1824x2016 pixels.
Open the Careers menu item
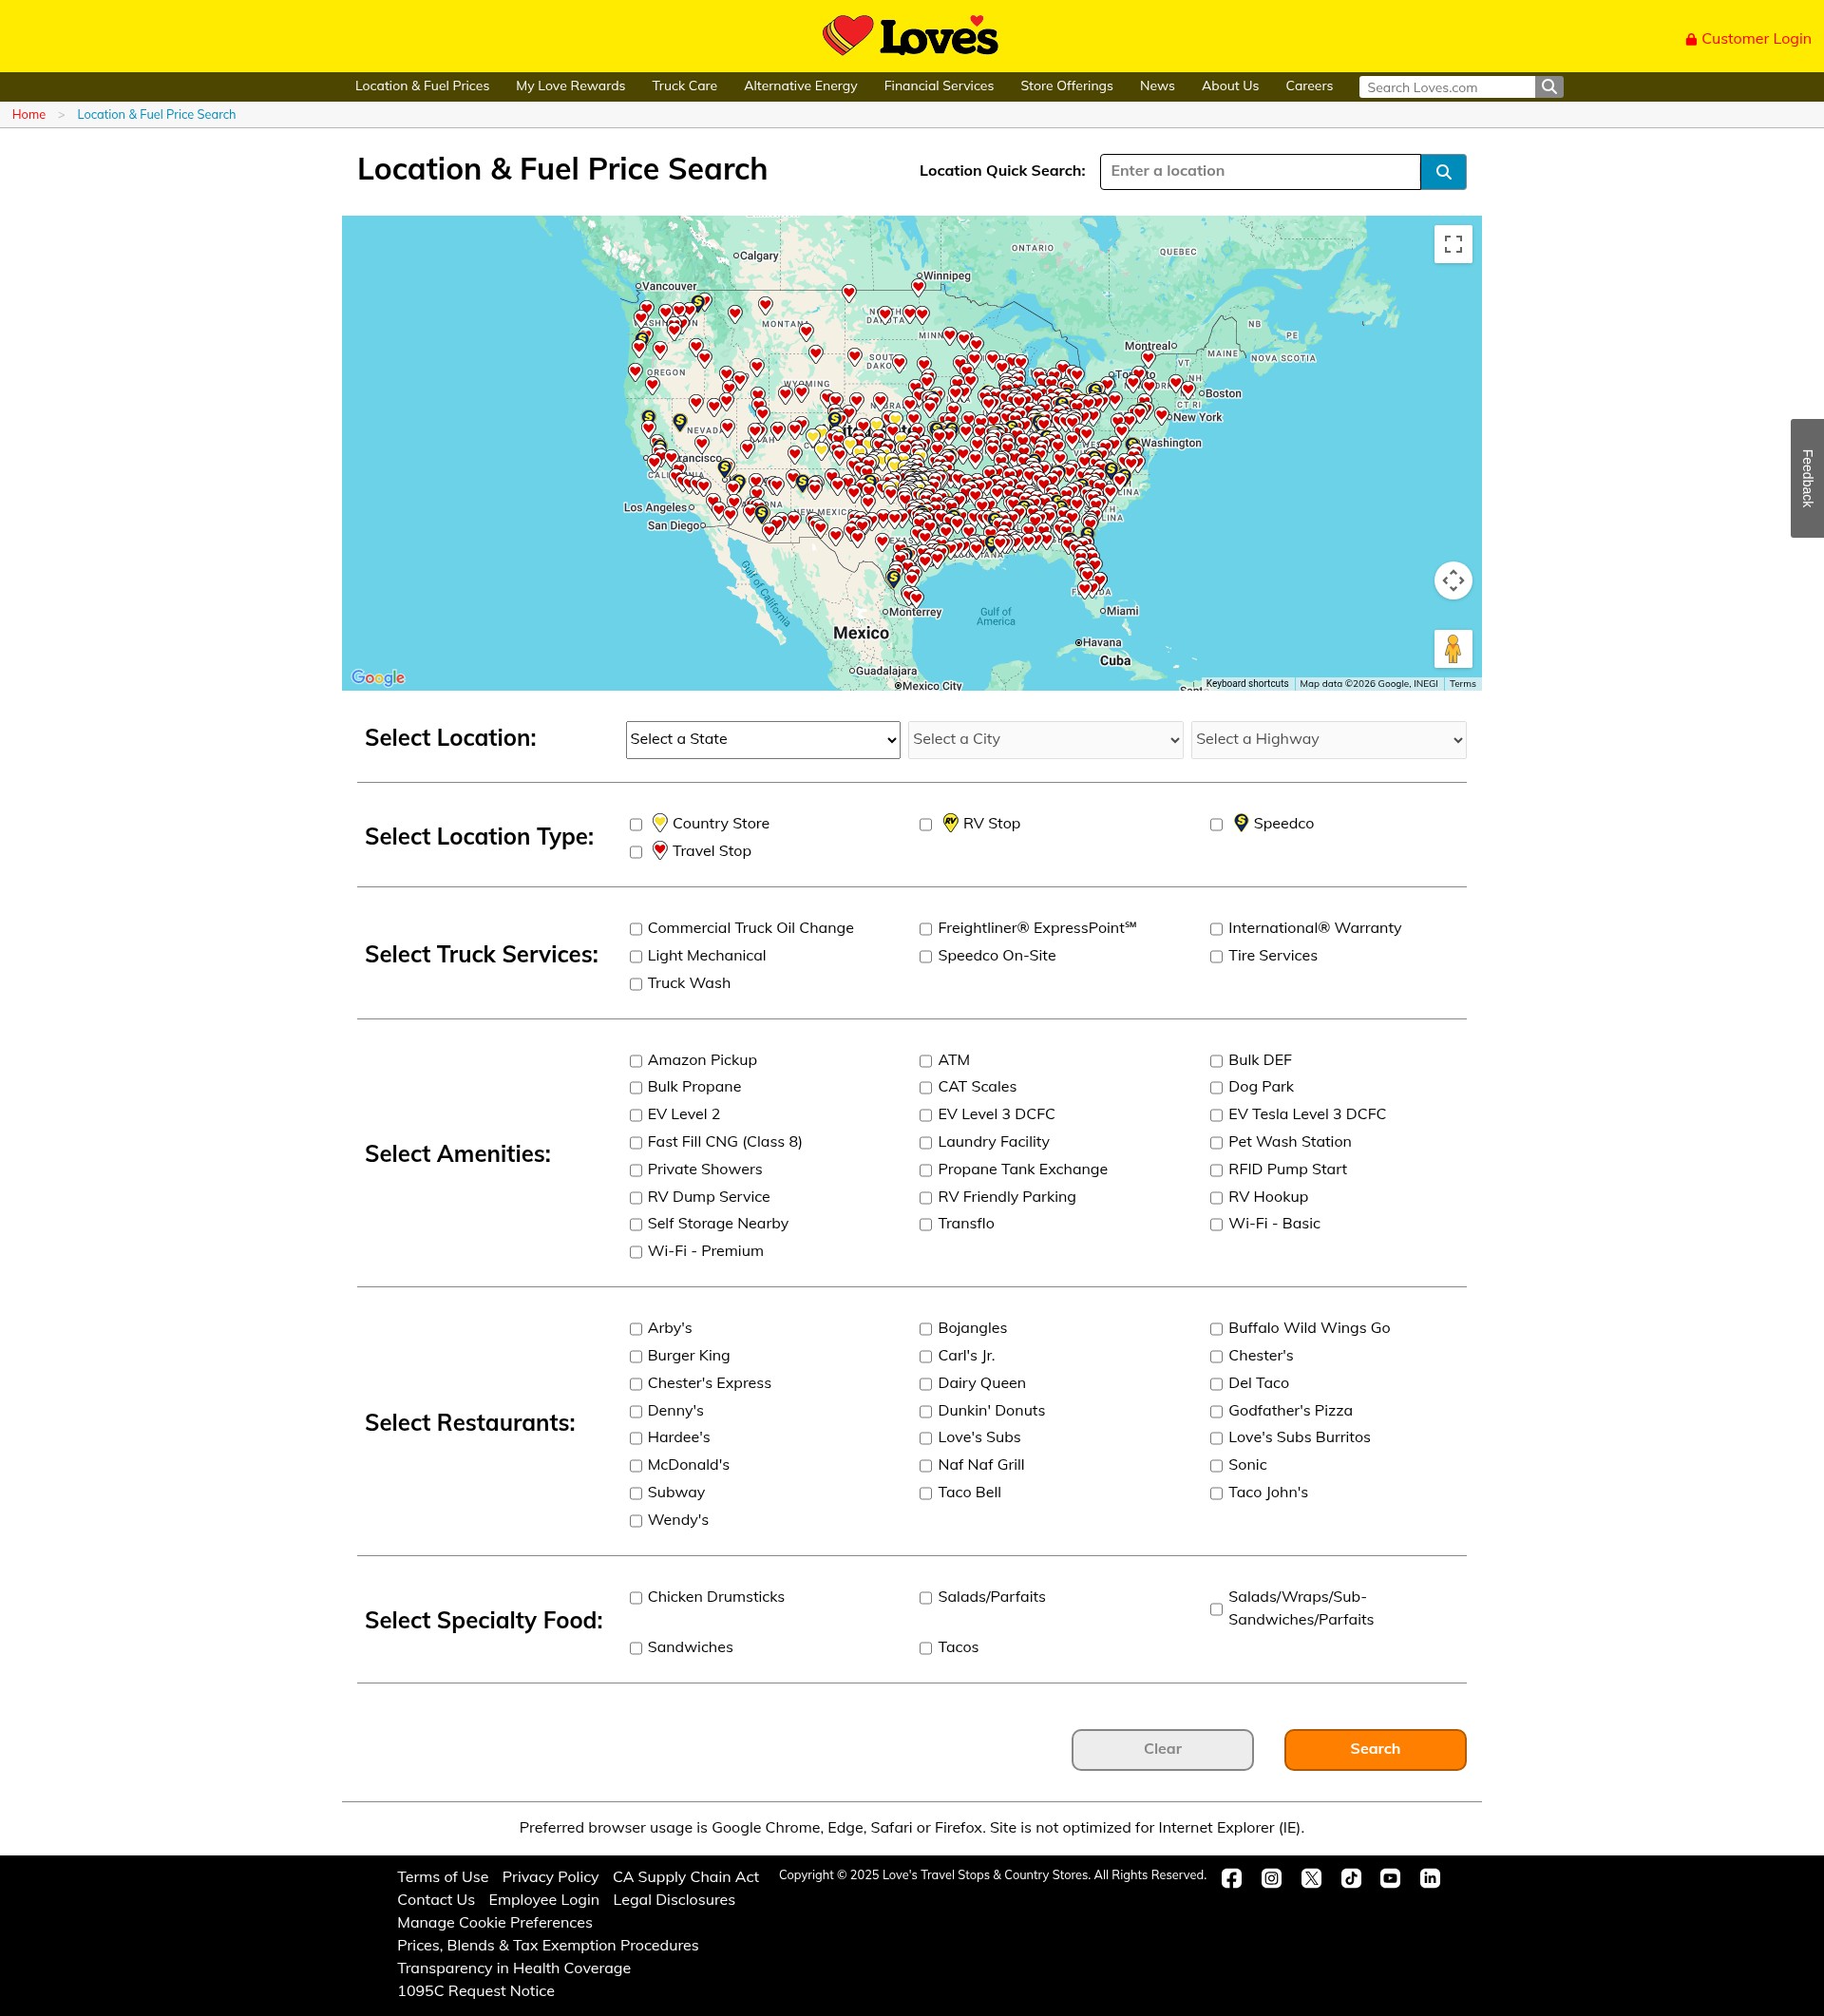[1309, 86]
